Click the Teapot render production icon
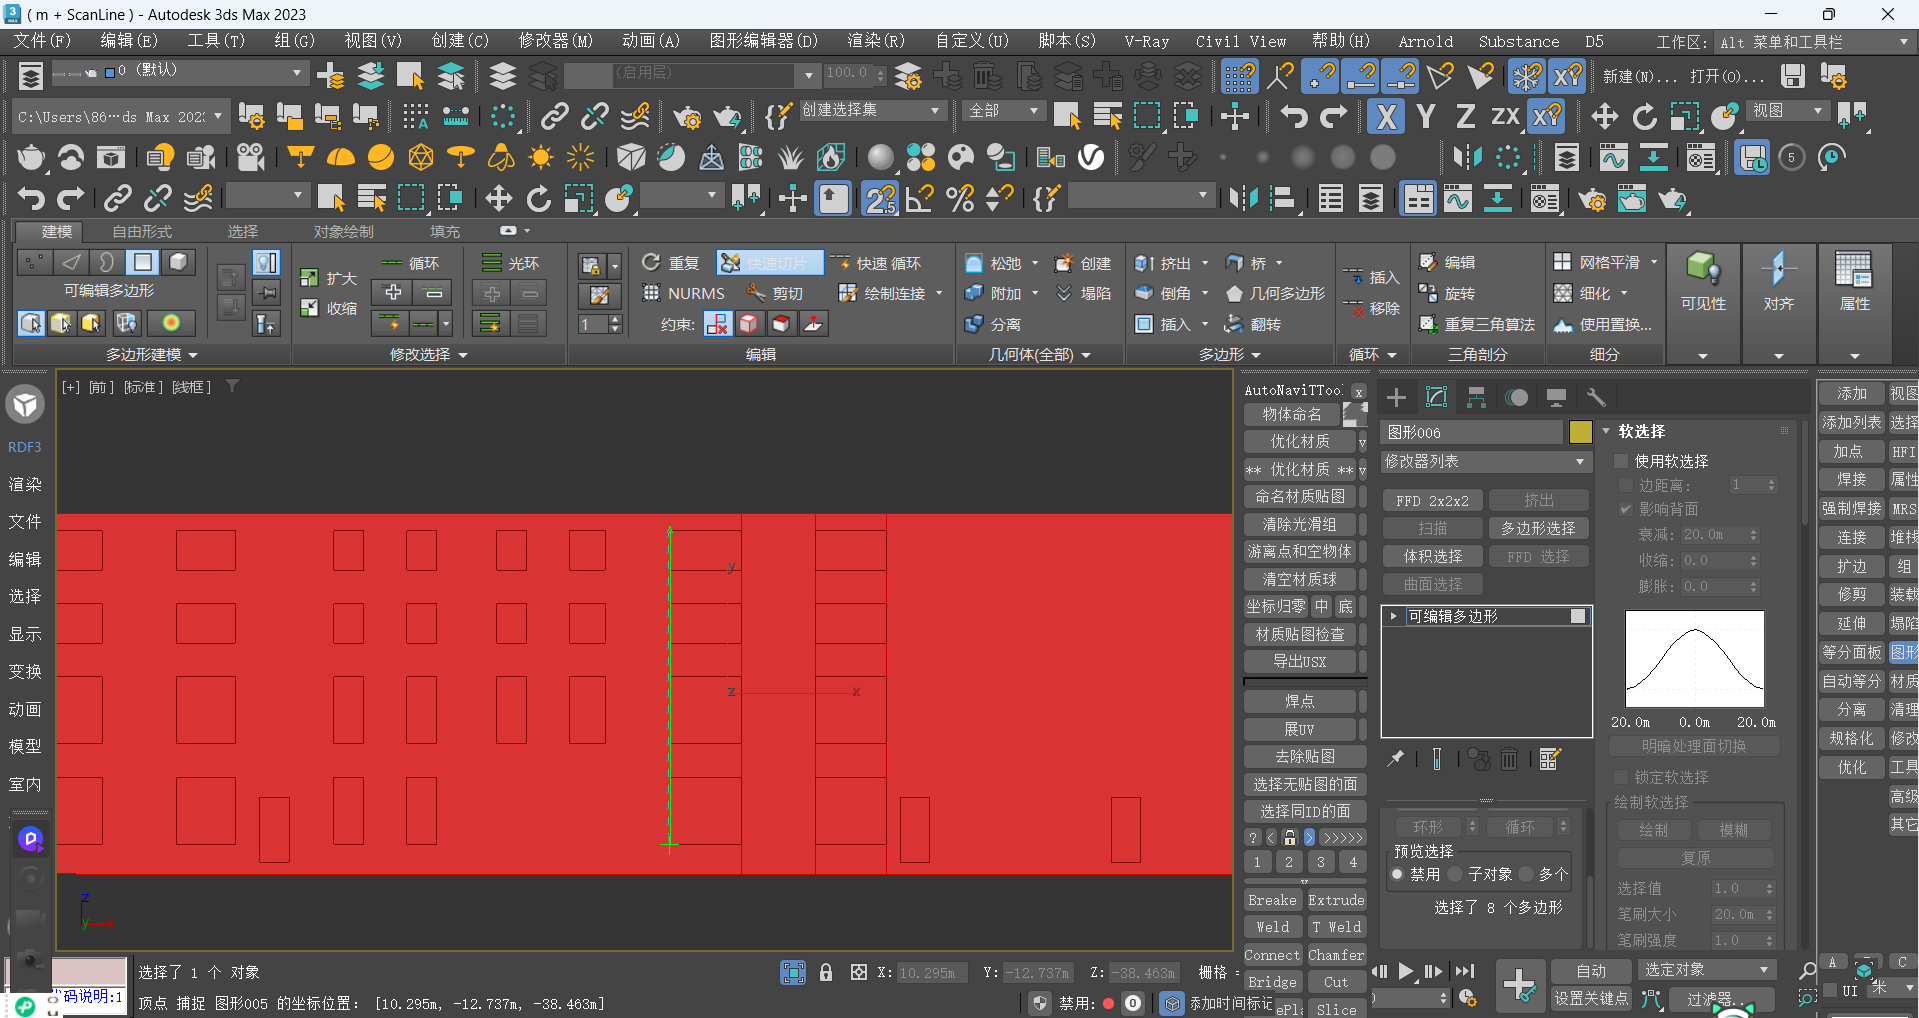Screen dimensions: 1919x1018 [x=1673, y=199]
